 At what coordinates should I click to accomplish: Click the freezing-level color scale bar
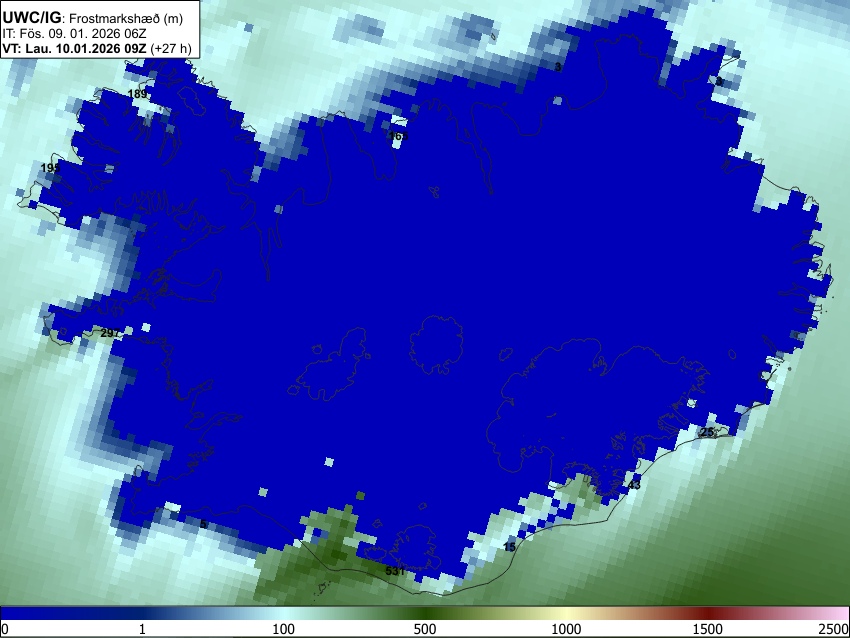pyautogui.click(x=425, y=614)
